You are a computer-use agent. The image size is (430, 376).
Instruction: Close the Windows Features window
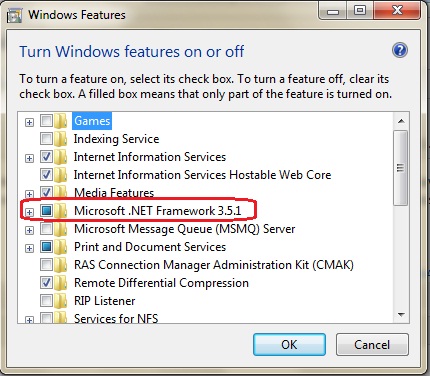(397, 11)
